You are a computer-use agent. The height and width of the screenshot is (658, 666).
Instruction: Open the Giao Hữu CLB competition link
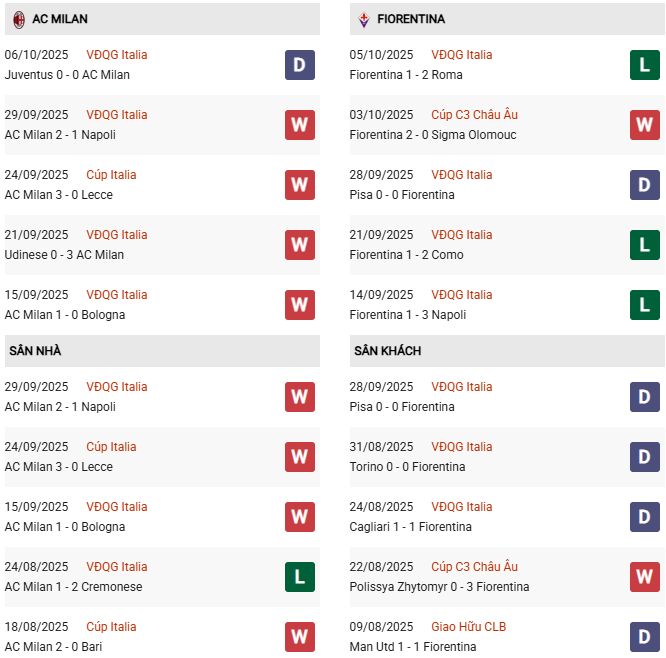(468, 627)
